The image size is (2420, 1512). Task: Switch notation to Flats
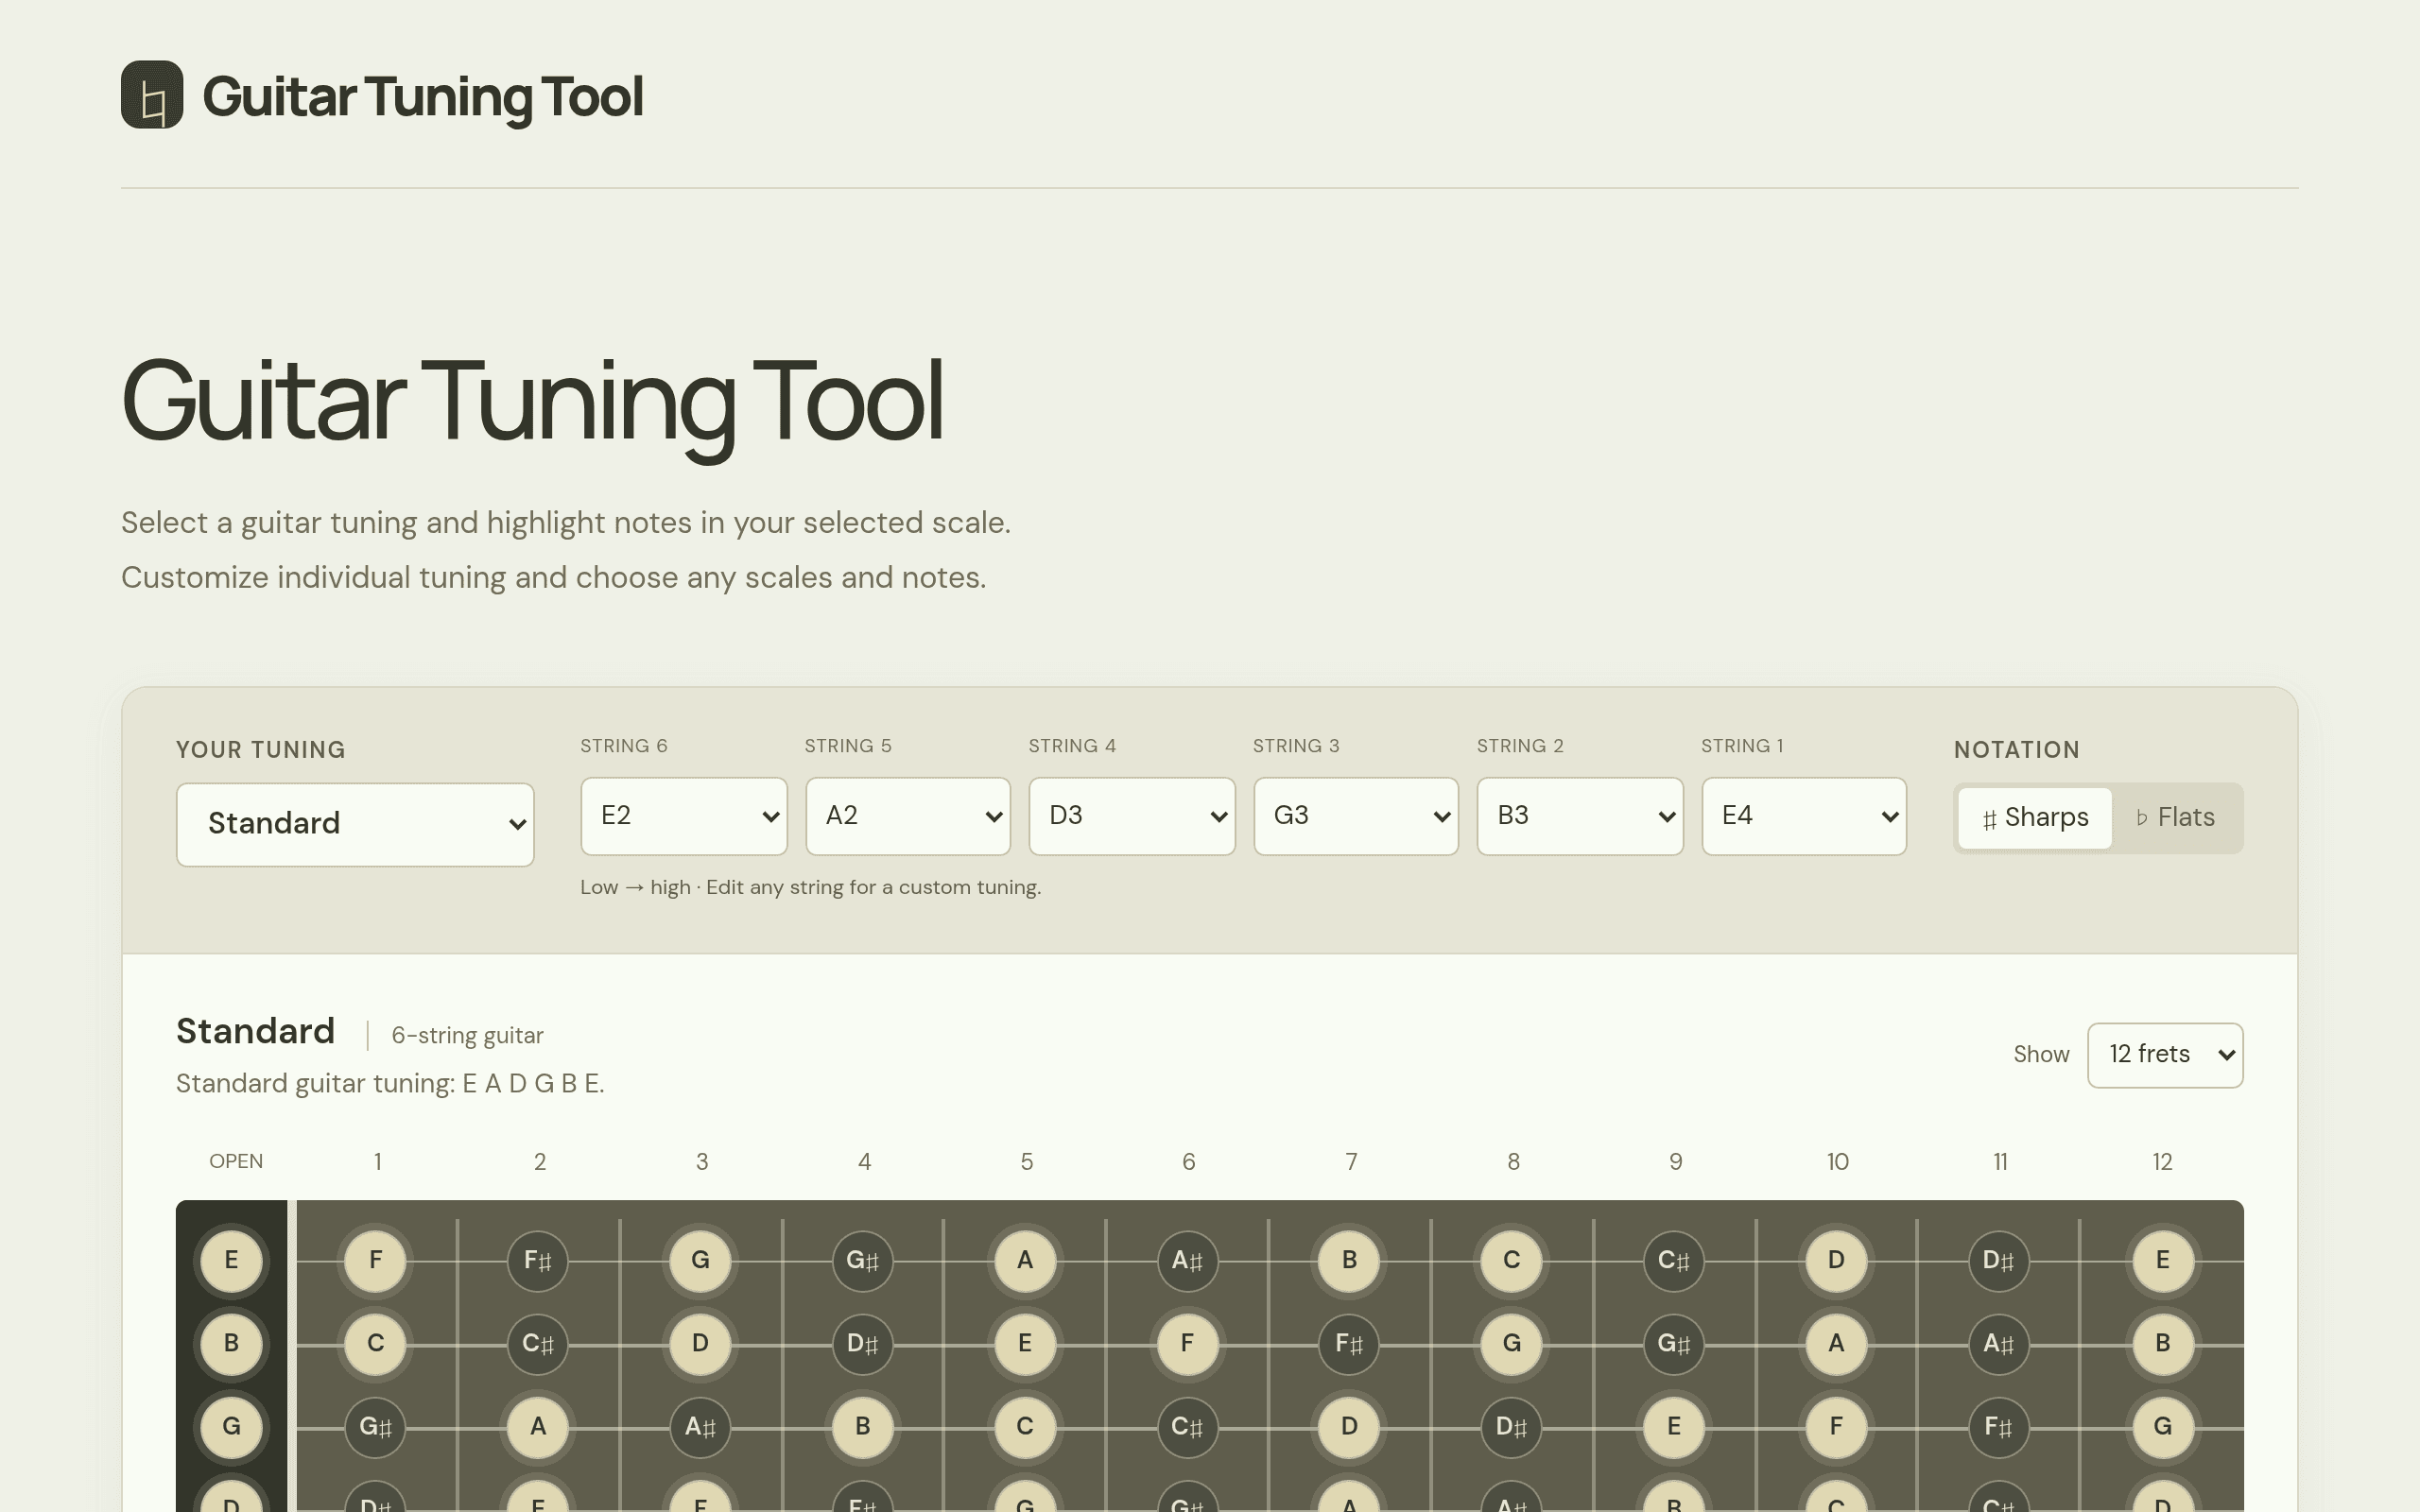pyautogui.click(x=2175, y=818)
